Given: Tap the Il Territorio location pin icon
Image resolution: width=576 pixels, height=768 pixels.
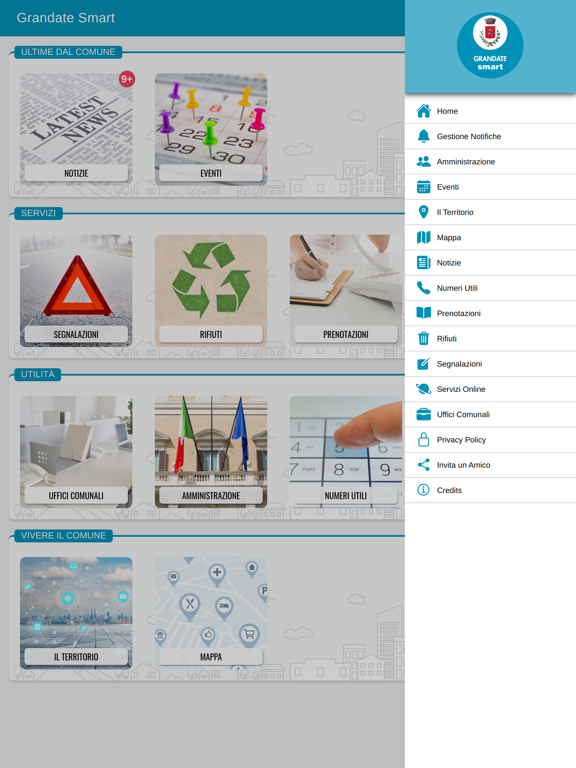Looking at the screenshot, I should 423,212.
